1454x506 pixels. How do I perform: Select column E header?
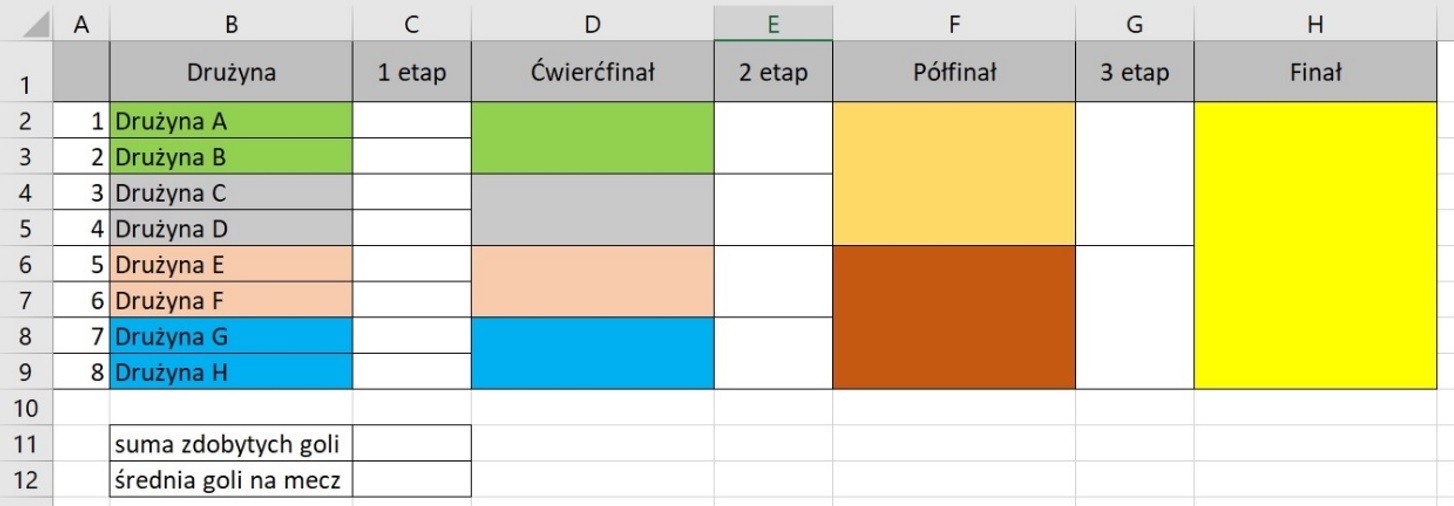pos(773,26)
